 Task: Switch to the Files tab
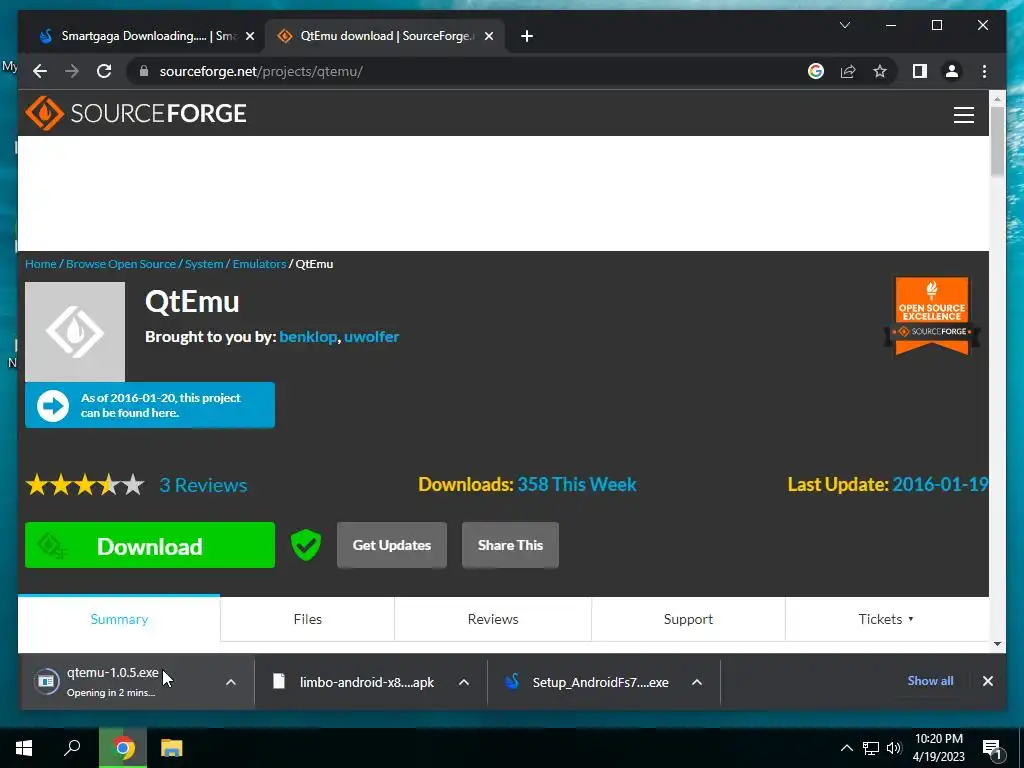(x=308, y=619)
